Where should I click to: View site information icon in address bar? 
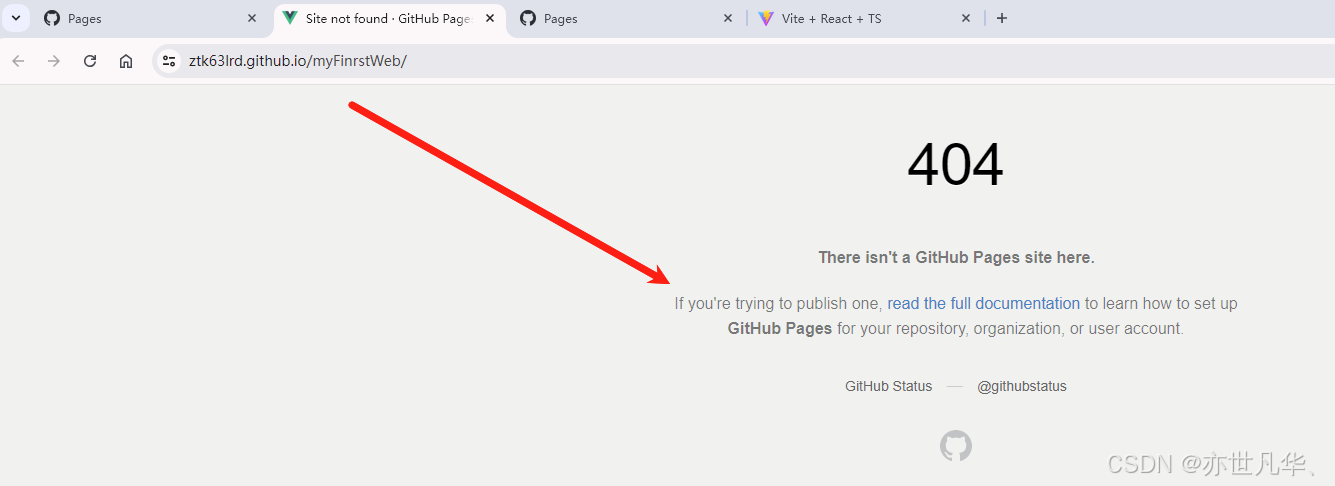click(x=169, y=61)
